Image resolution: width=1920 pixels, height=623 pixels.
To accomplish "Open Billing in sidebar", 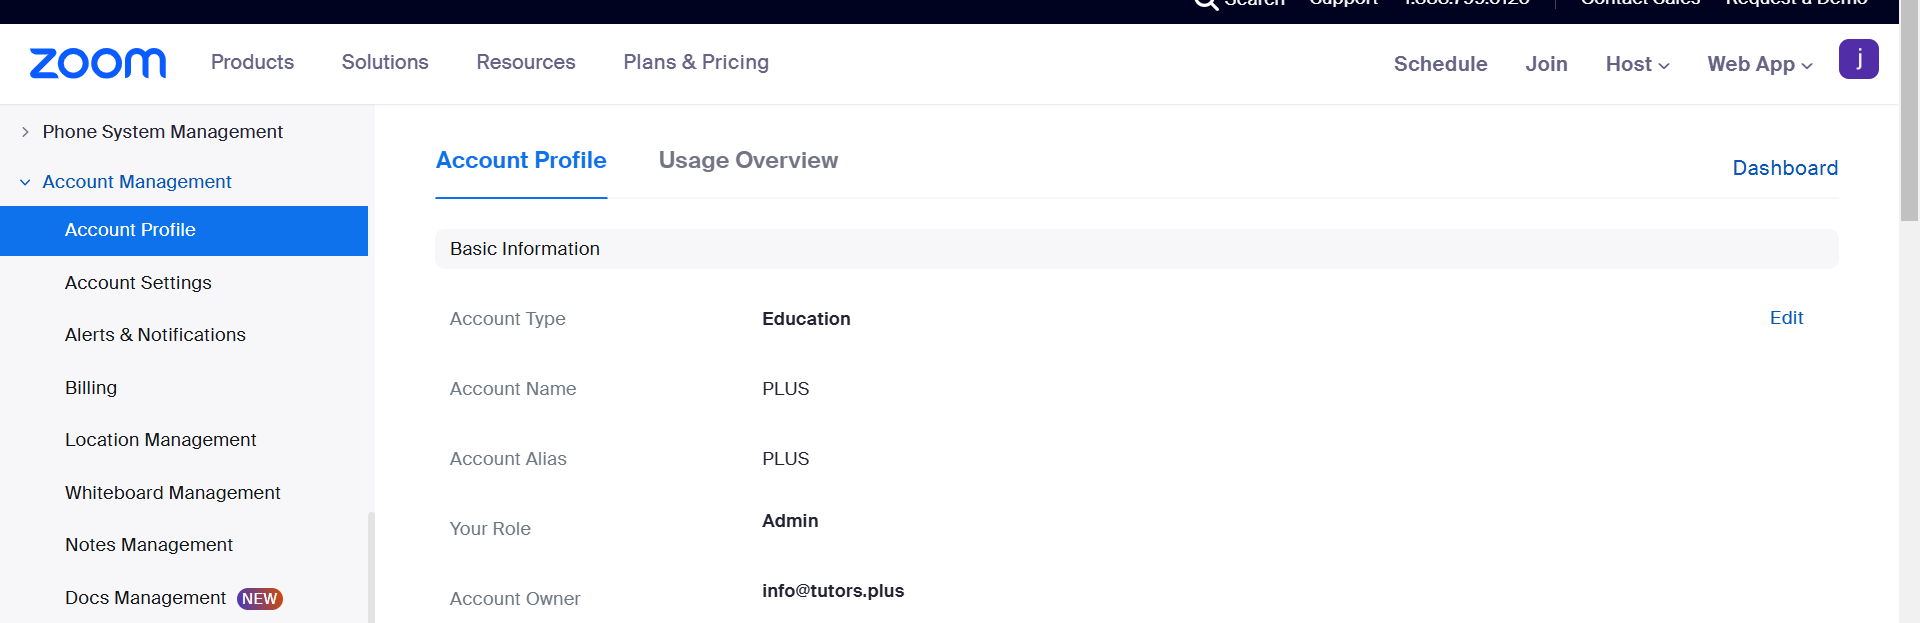I will 91,388.
